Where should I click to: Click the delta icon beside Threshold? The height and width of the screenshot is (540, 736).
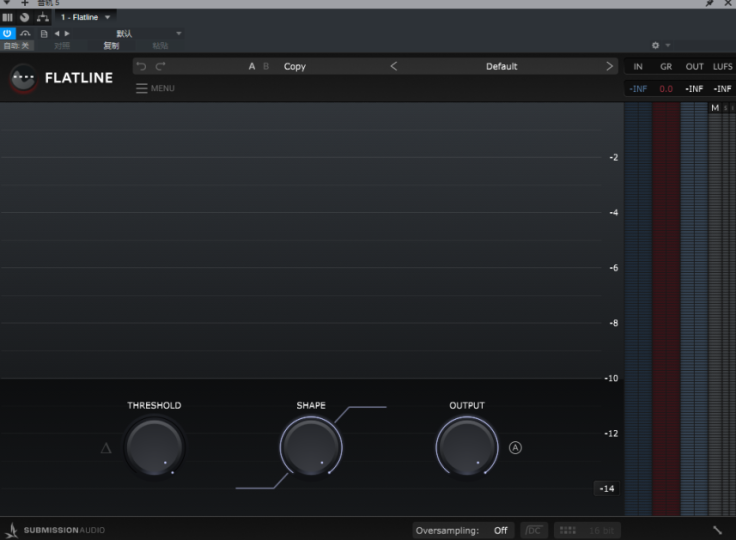coord(106,448)
